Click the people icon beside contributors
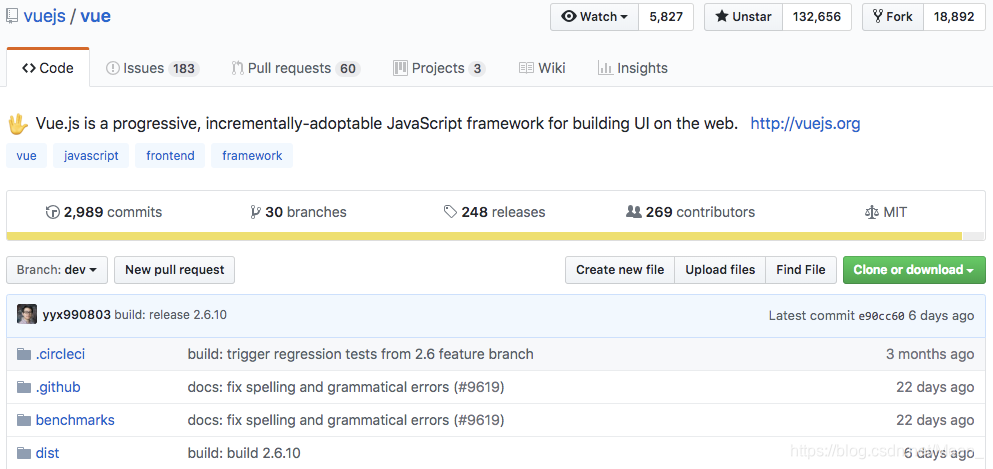This screenshot has width=993, height=469. (x=633, y=212)
